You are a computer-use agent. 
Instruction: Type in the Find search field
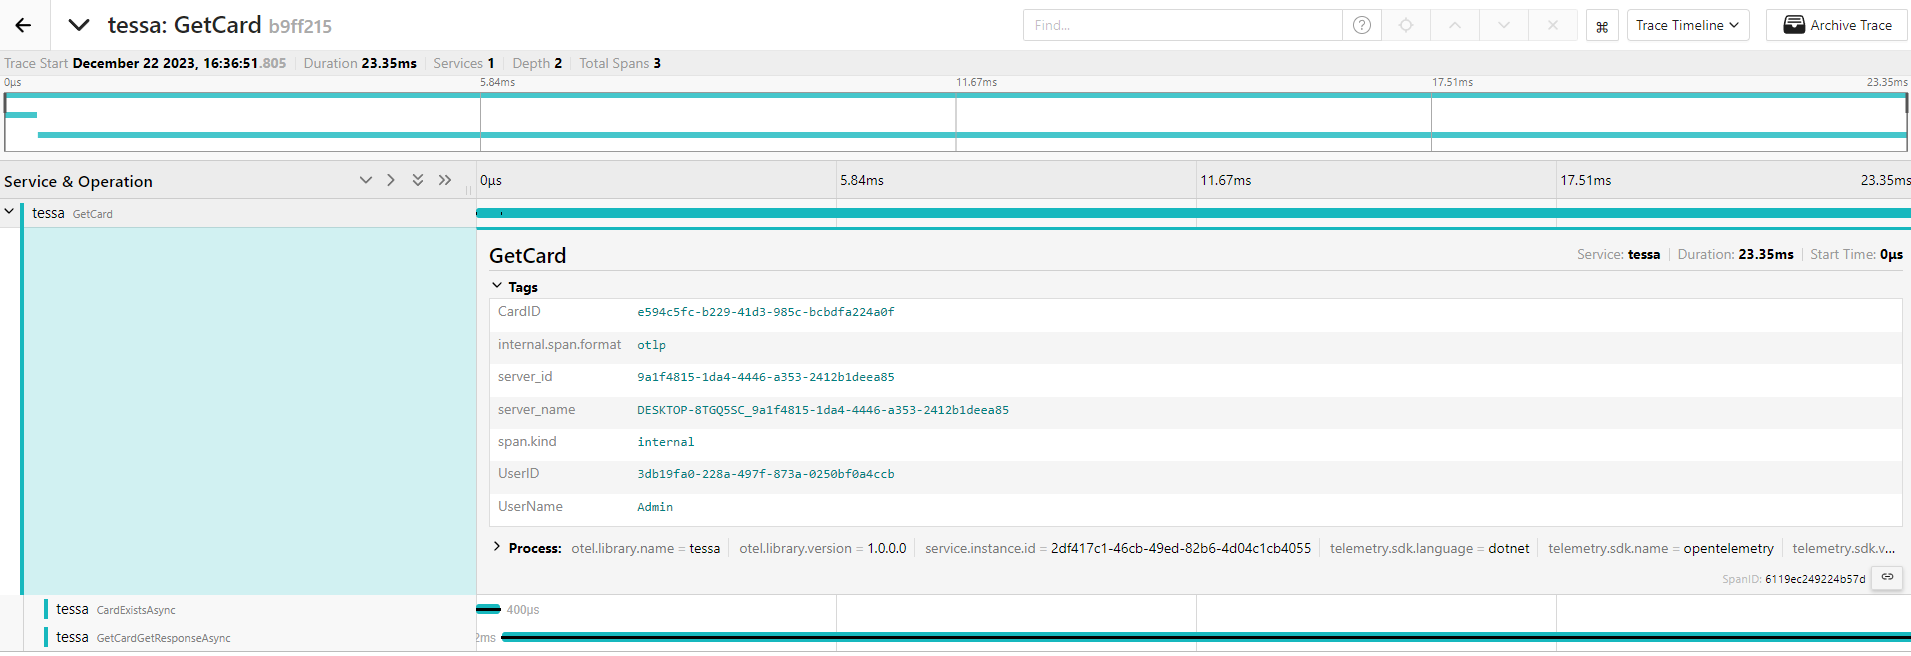point(1182,25)
